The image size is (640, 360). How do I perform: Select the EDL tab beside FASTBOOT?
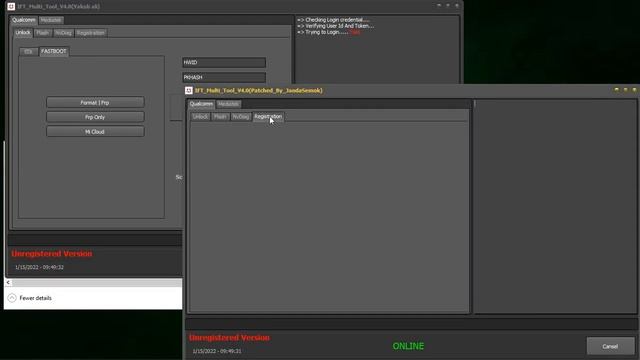tap(28, 51)
